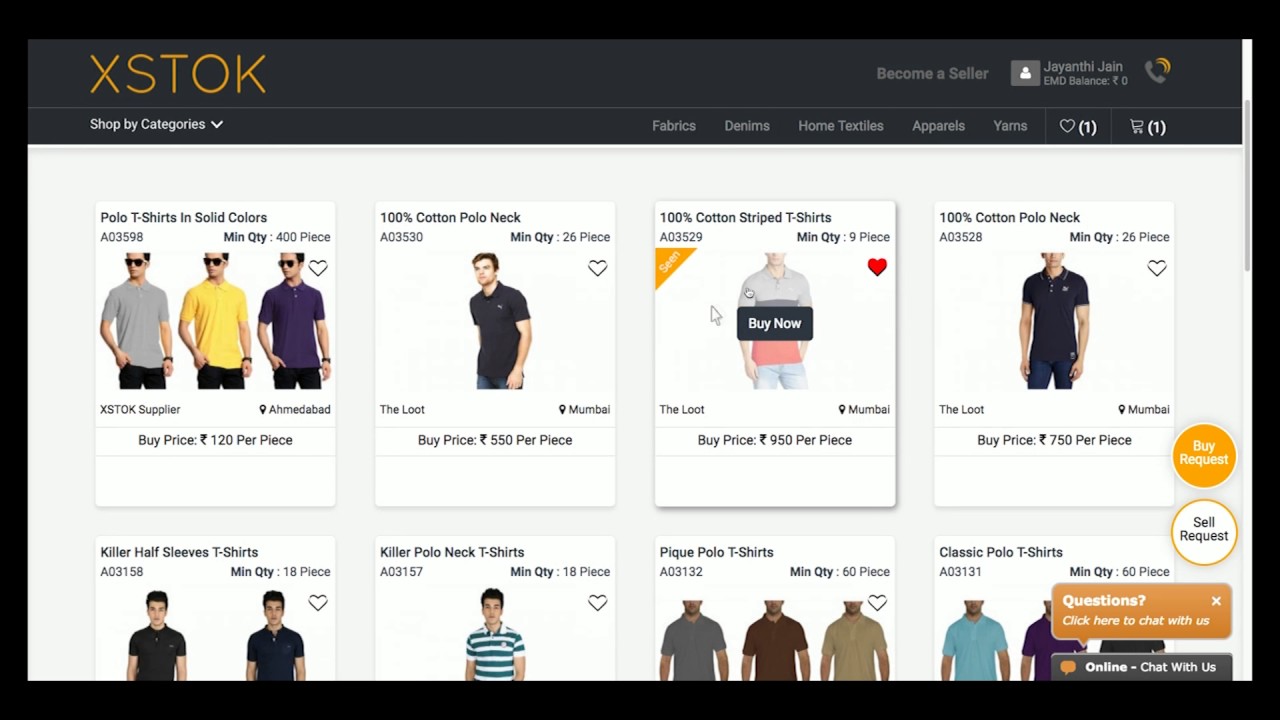Open the Home Textiles menu
1280x720 pixels.
pyautogui.click(x=841, y=126)
